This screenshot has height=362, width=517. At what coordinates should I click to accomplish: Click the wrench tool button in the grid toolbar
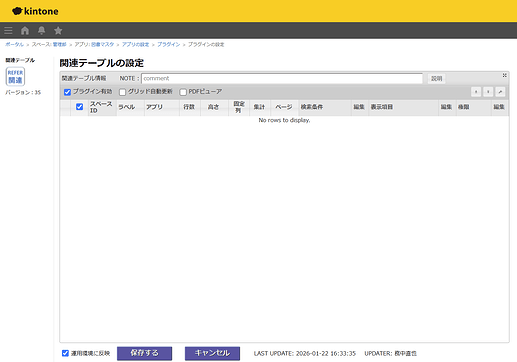[x=500, y=92]
